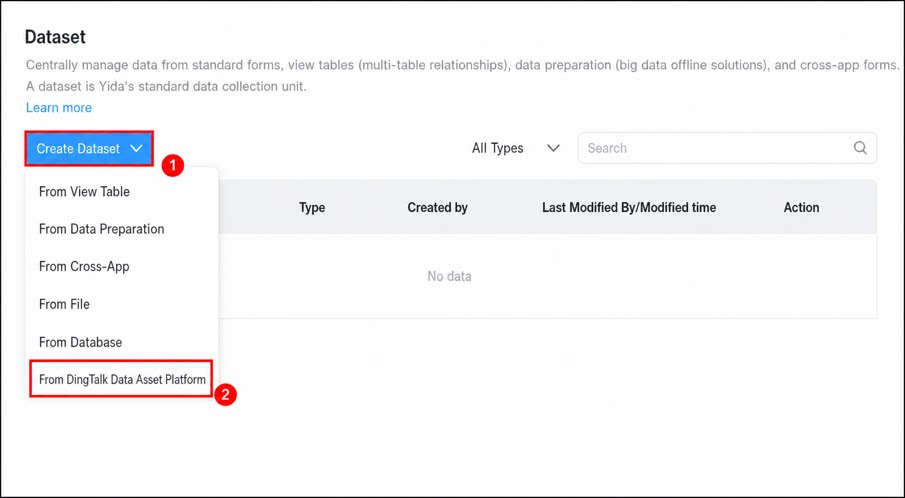Open the Create Dataset dropdown
The image size is (905, 498).
[89, 148]
